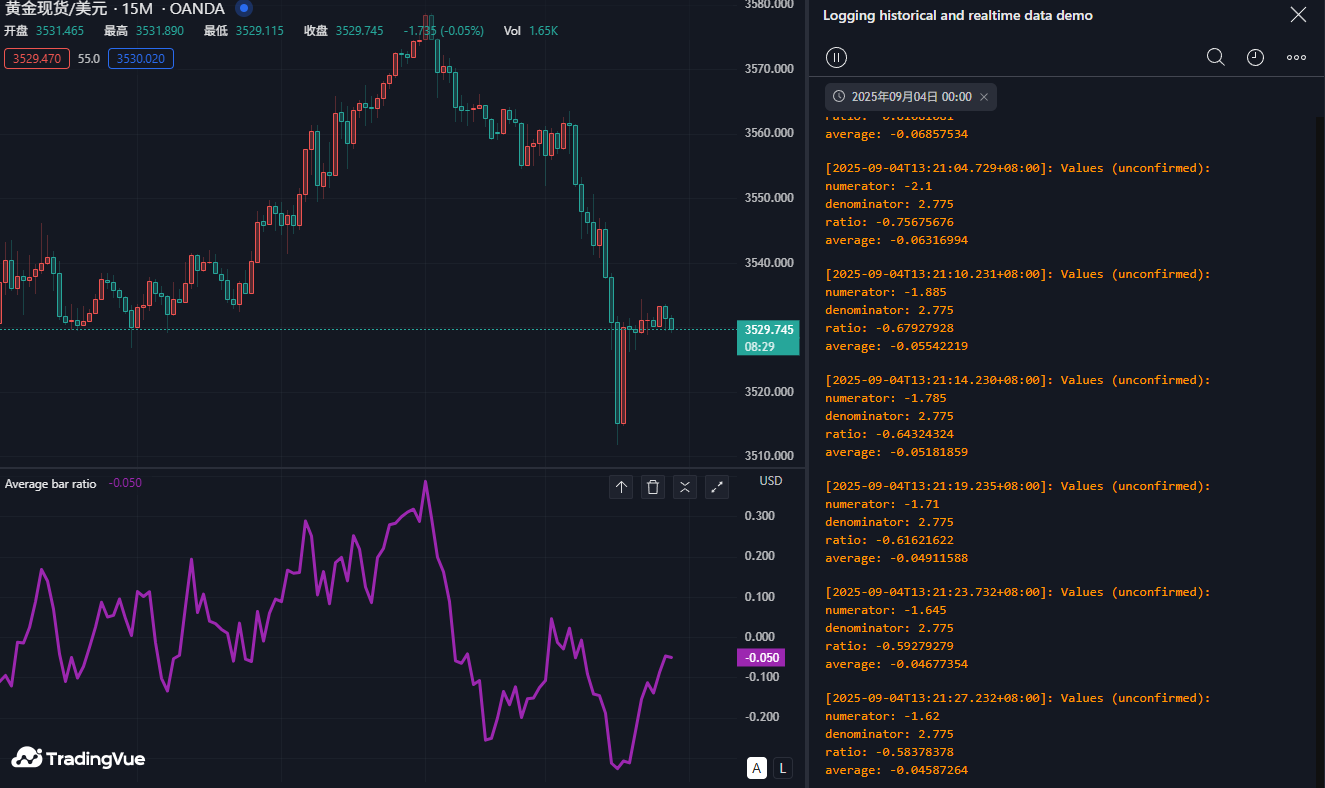
Task: Open search in the log panel
Action: pos(1215,58)
